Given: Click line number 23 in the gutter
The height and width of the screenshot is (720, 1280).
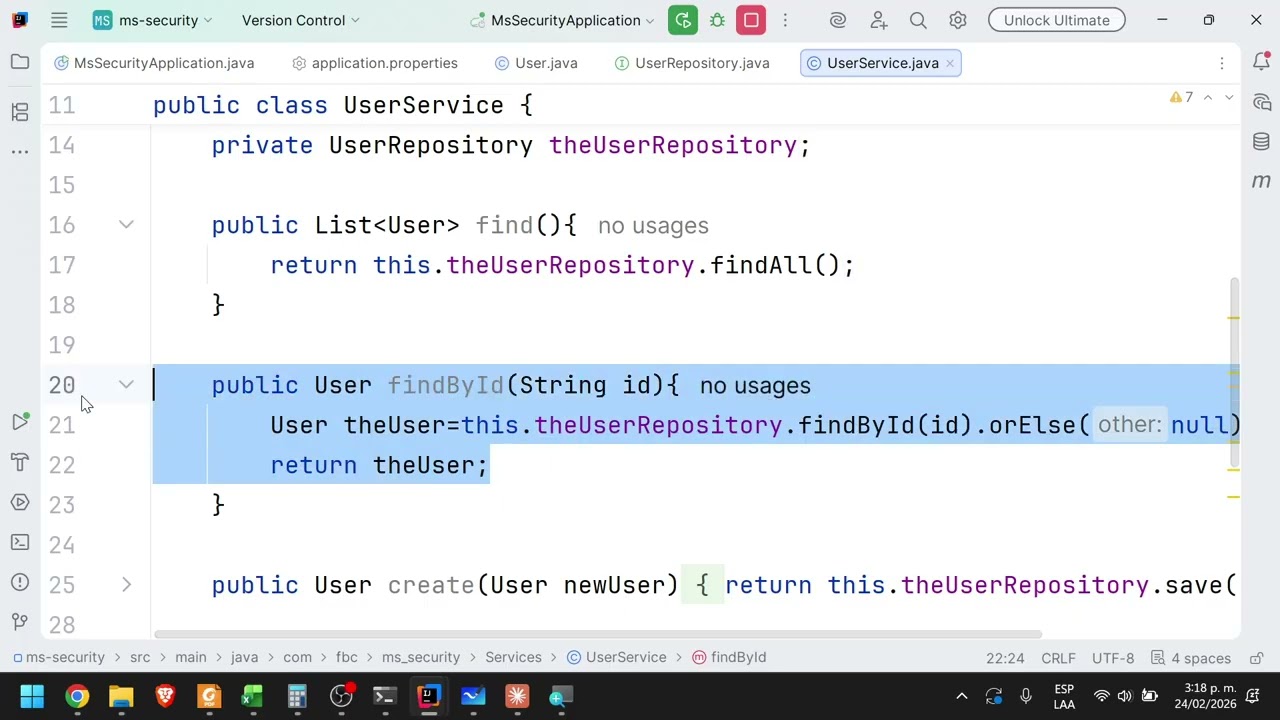Looking at the screenshot, I should (62, 505).
